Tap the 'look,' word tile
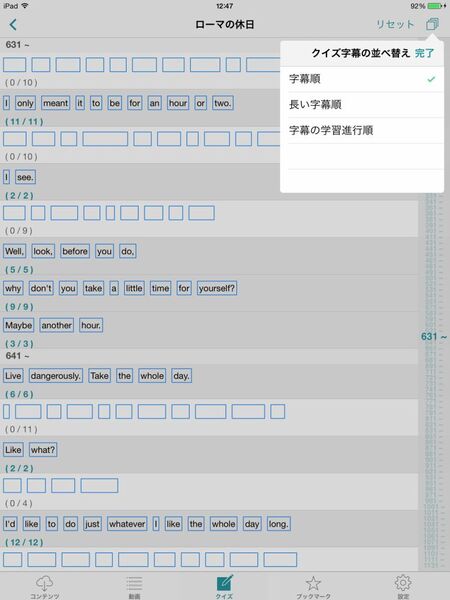Image resolution: width=450 pixels, height=600 pixels. tap(43, 251)
